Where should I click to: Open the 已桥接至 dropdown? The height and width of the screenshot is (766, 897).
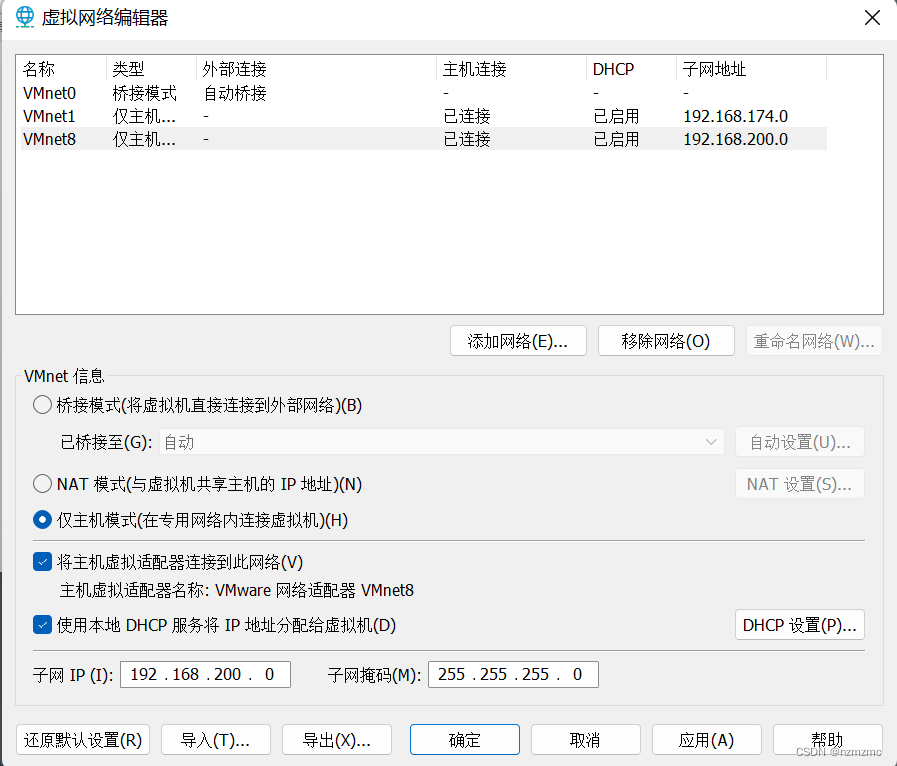442,442
